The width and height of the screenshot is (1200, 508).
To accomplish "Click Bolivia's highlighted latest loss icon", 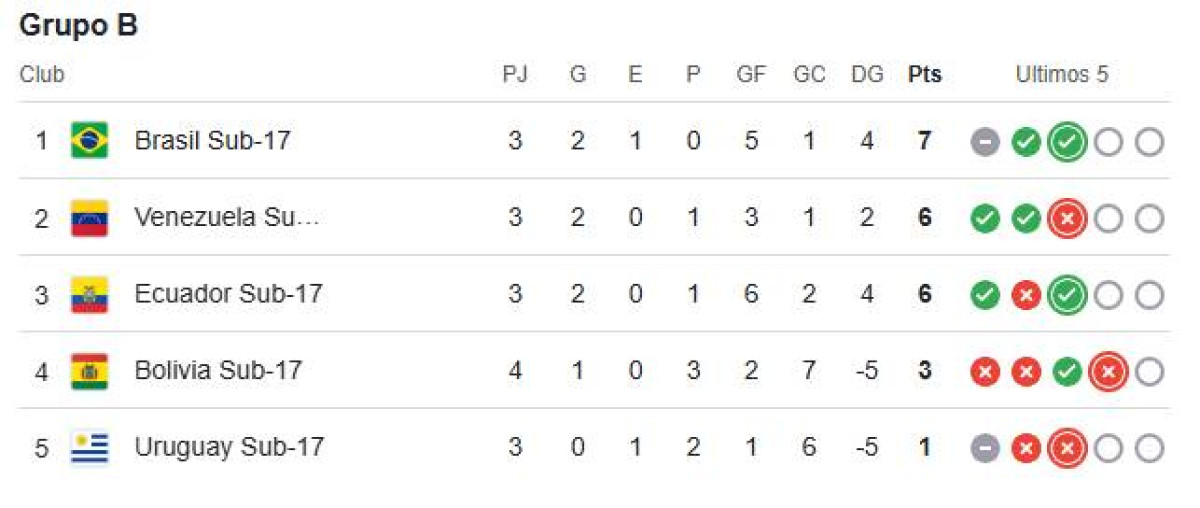I will coord(1108,372).
